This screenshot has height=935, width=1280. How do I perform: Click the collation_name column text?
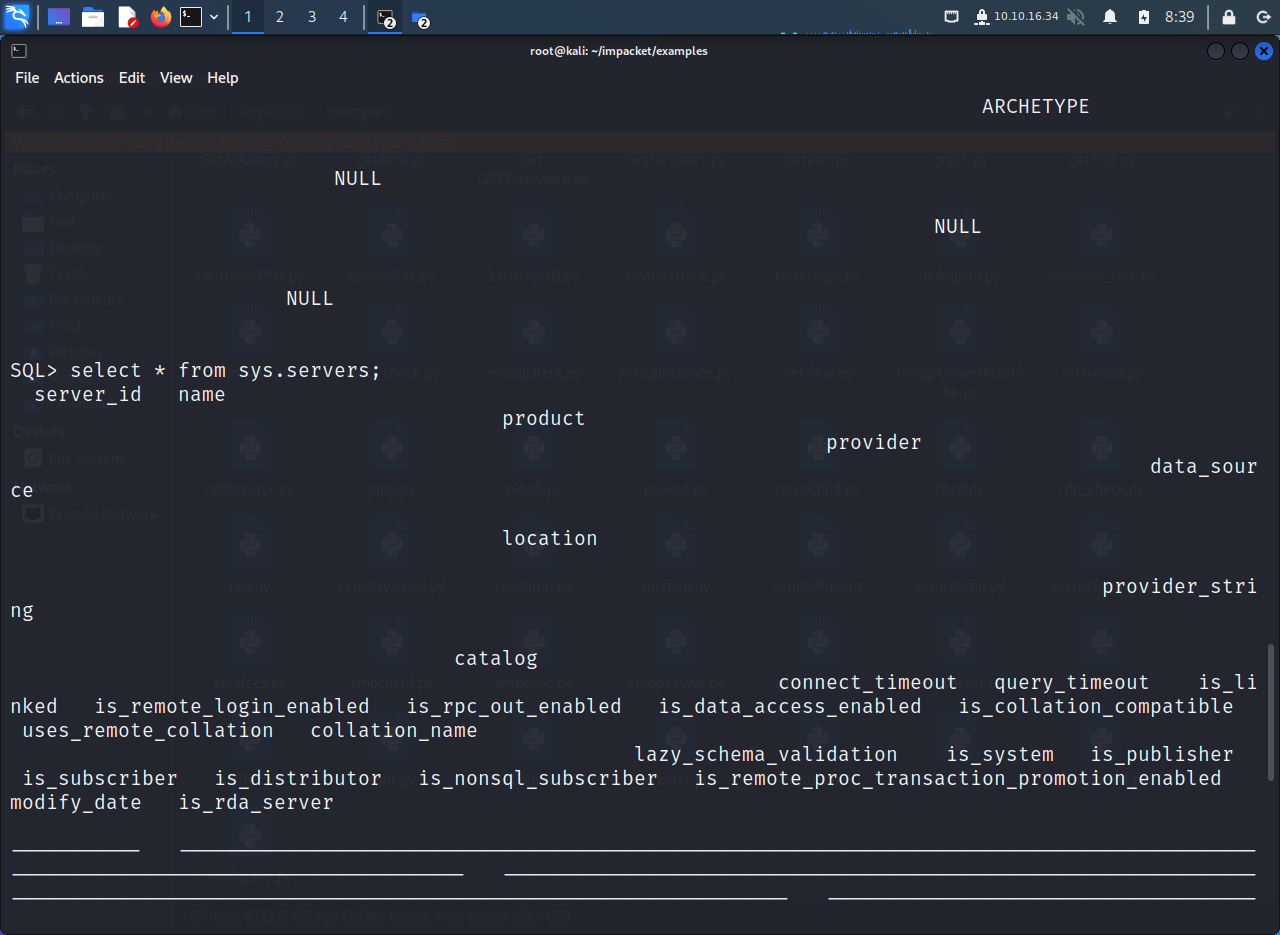pos(394,731)
